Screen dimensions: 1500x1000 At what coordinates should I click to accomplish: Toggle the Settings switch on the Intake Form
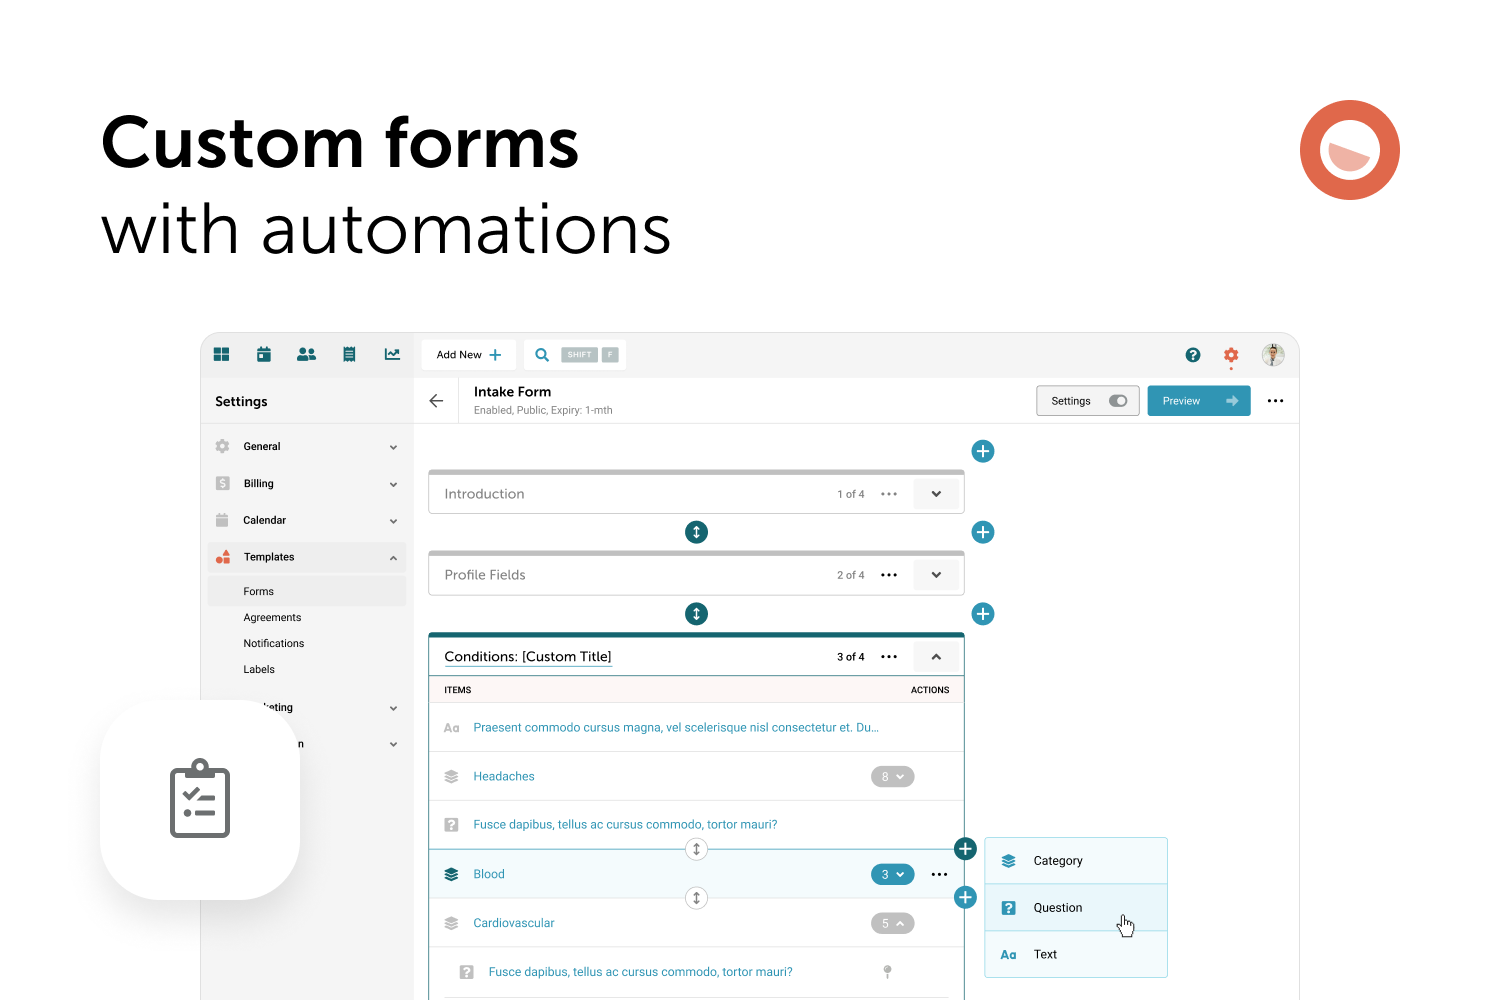point(1117,400)
